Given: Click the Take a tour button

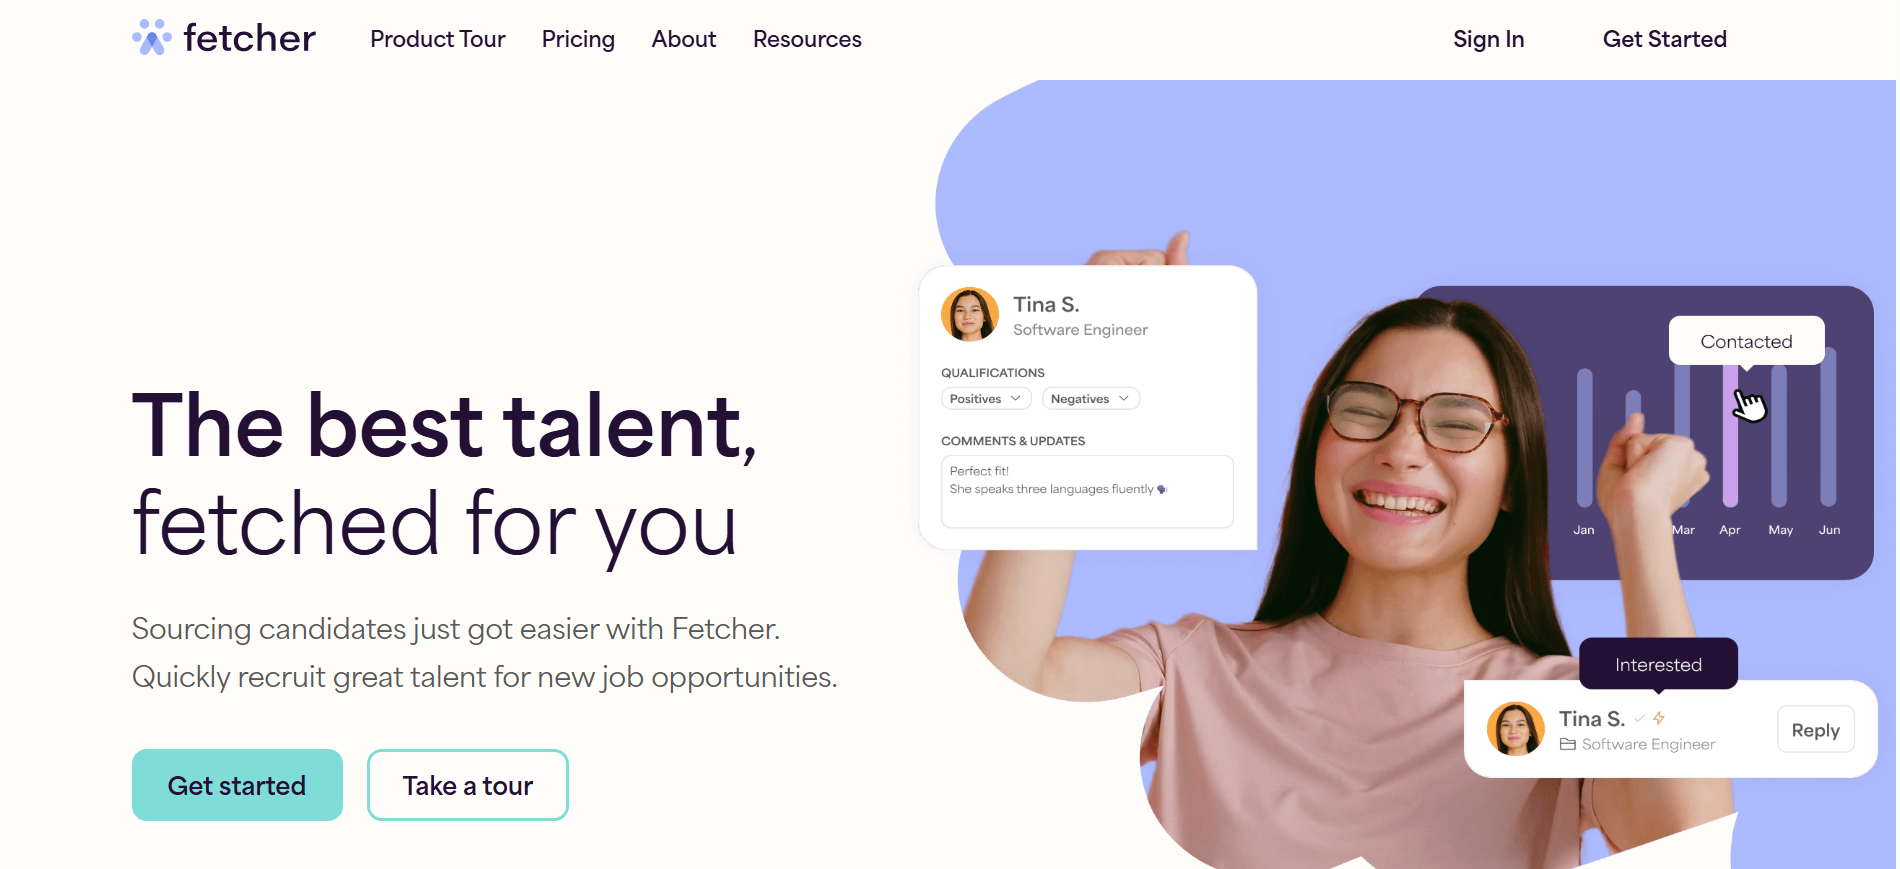Looking at the screenshot, I should [468, 785].
